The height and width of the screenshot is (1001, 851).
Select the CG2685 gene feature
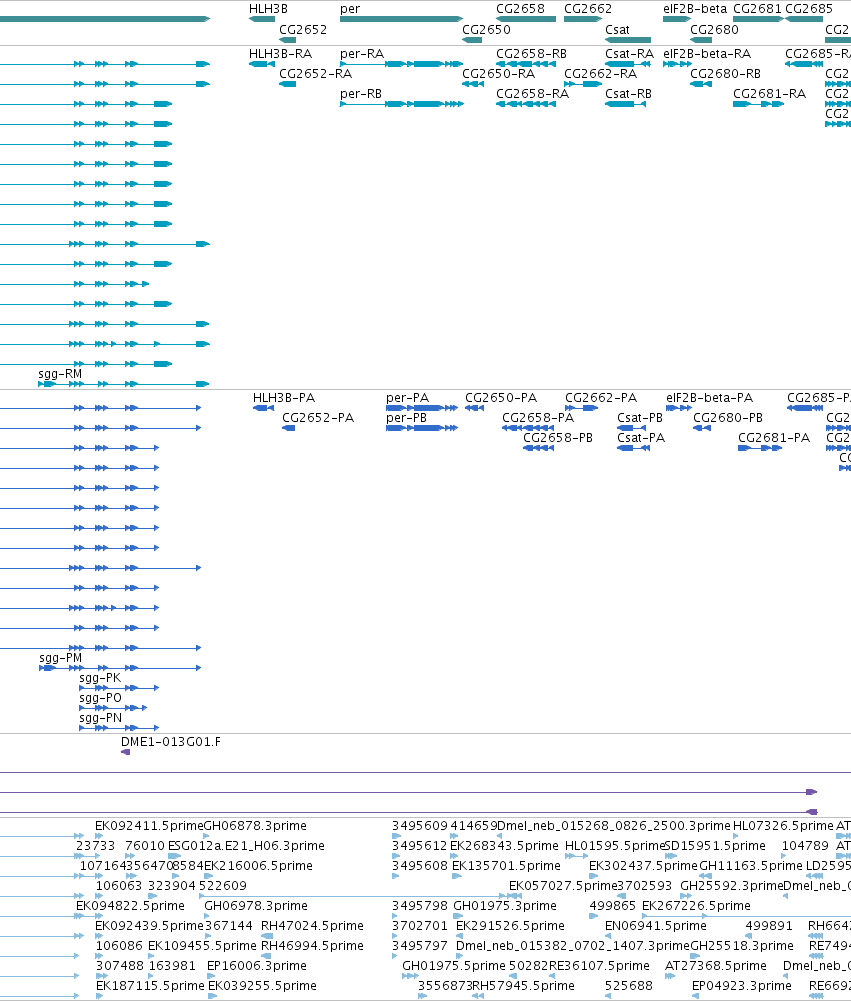tap(804, 19)
